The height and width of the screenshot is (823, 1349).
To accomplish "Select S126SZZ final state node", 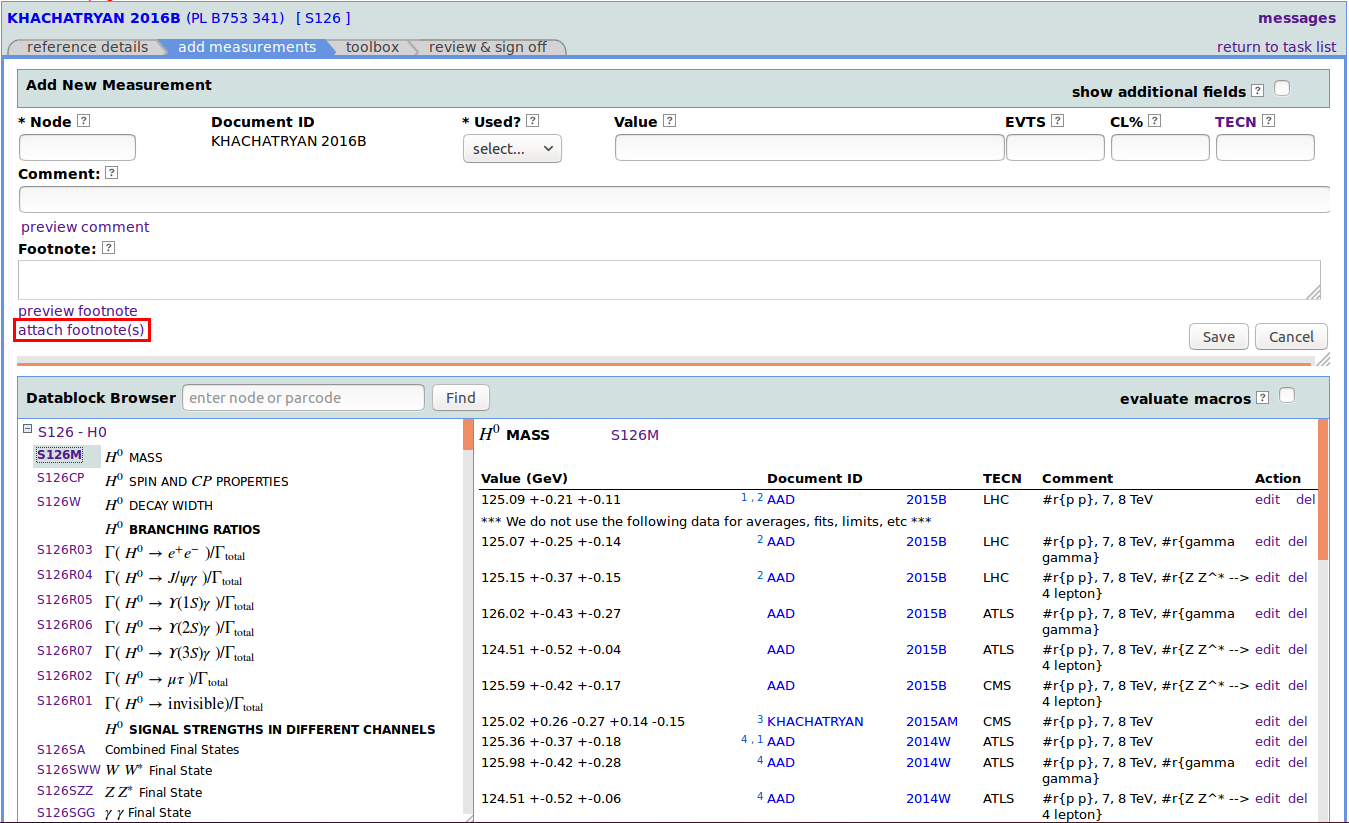I will [64, 791].
